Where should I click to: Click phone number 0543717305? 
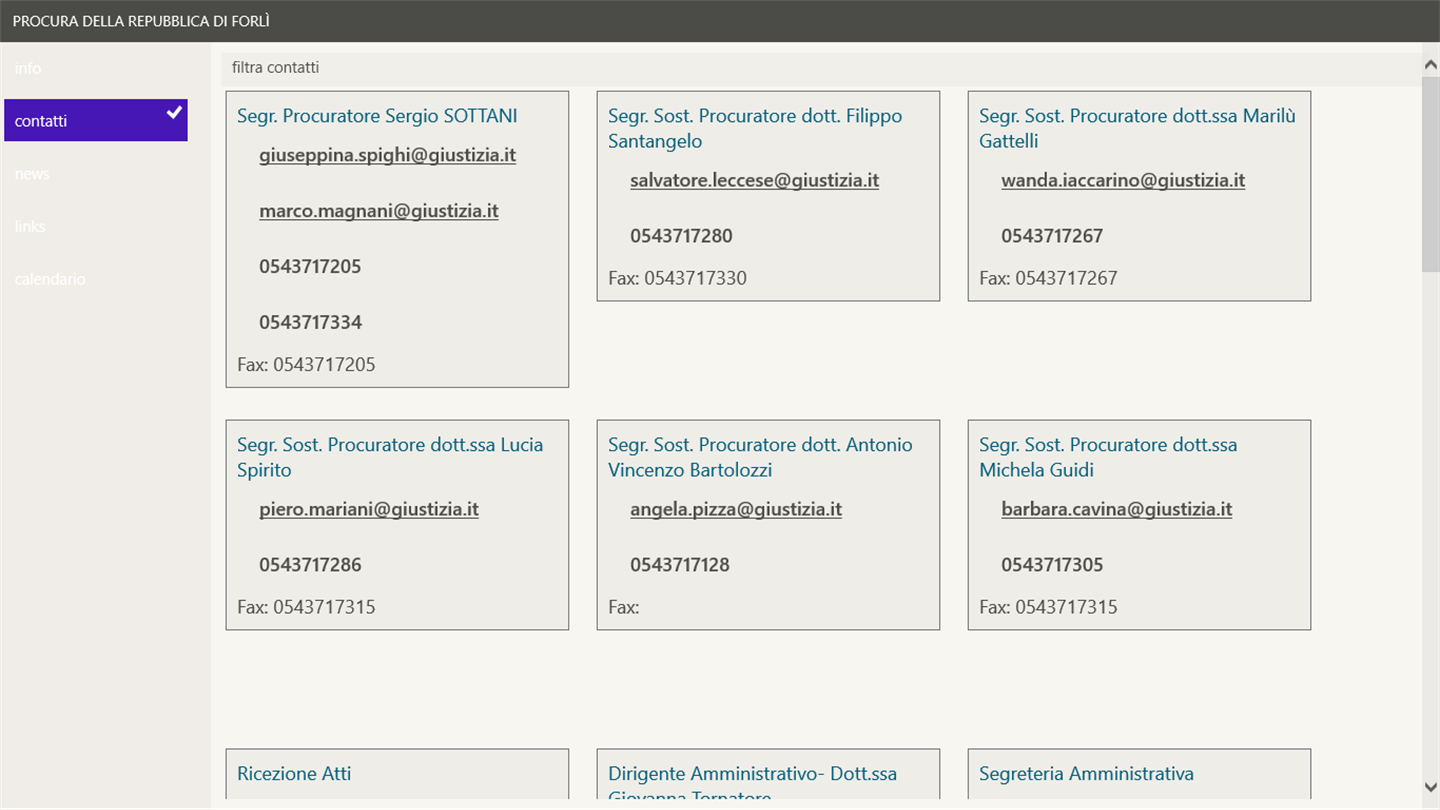click(x=1052, y=565)
